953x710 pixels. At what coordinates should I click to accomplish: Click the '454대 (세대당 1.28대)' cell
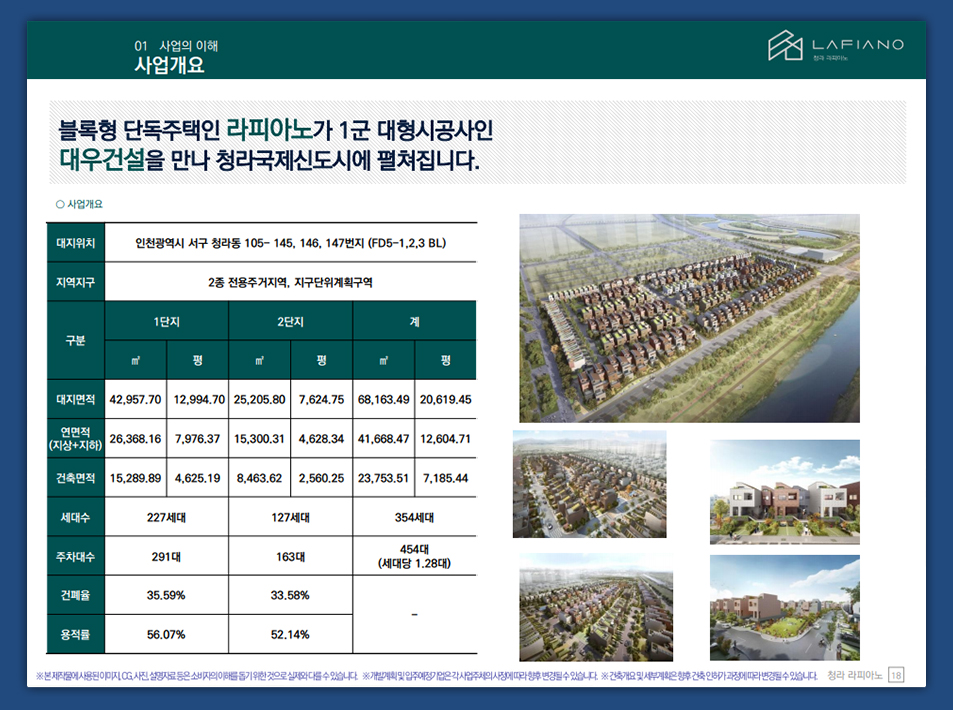tap(415, 556)
